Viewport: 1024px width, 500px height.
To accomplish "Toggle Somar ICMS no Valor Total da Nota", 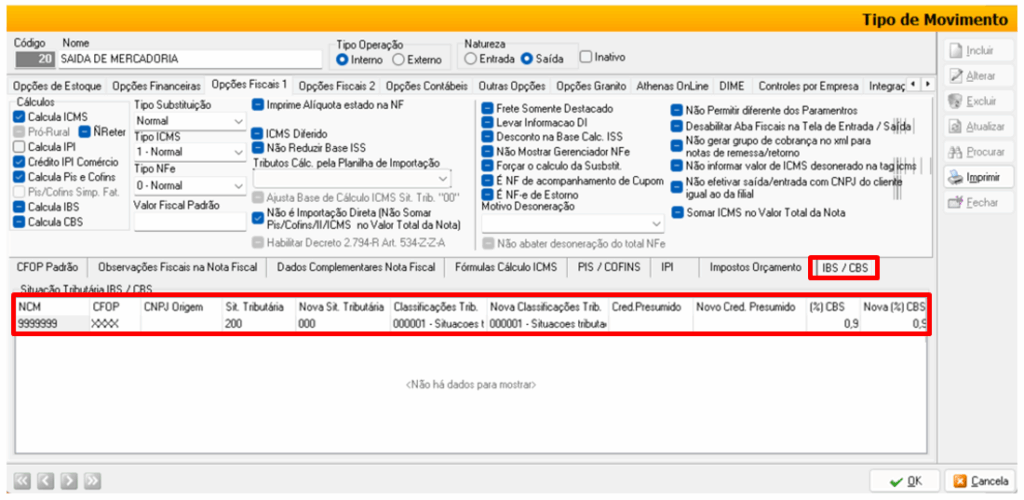I will point(678,213).
